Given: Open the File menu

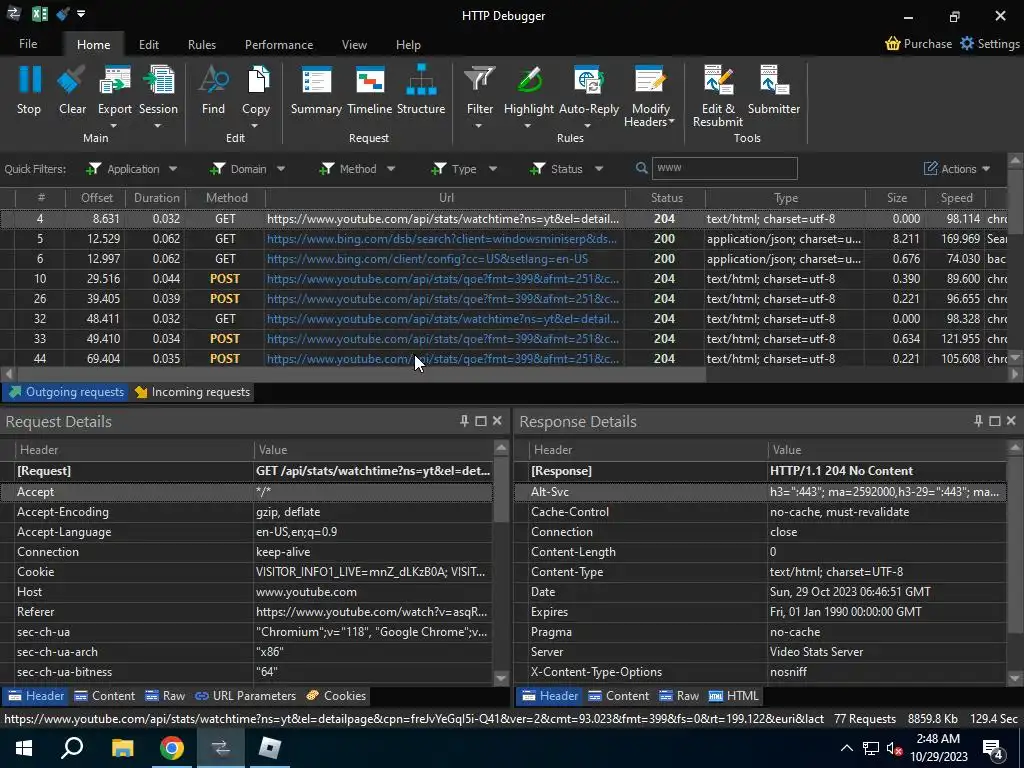Looking at the screenshot, I should (28, 44).
